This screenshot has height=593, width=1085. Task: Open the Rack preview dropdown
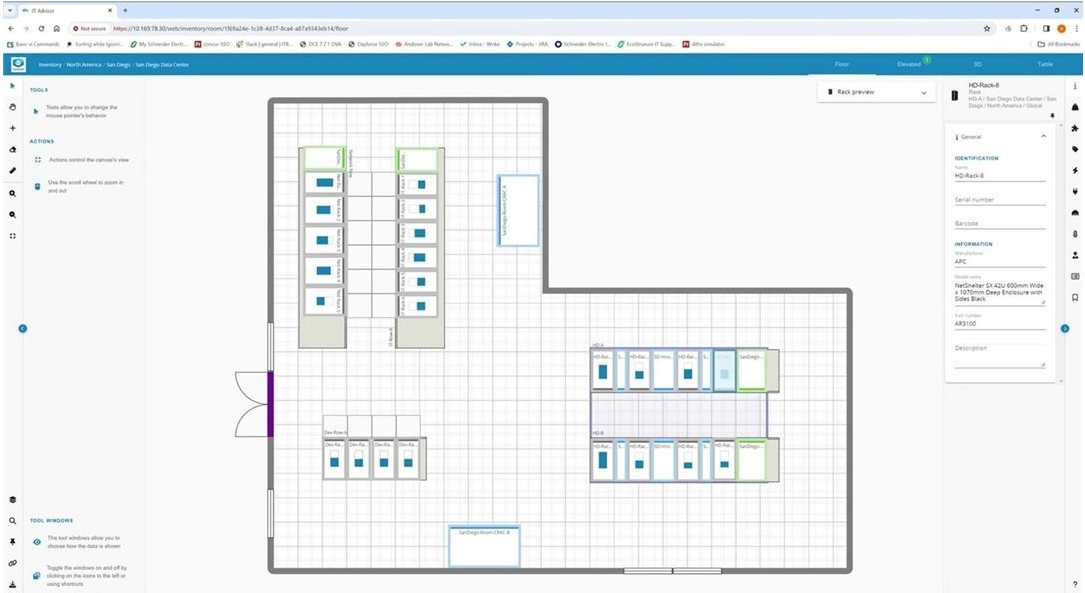coord(876,92)
